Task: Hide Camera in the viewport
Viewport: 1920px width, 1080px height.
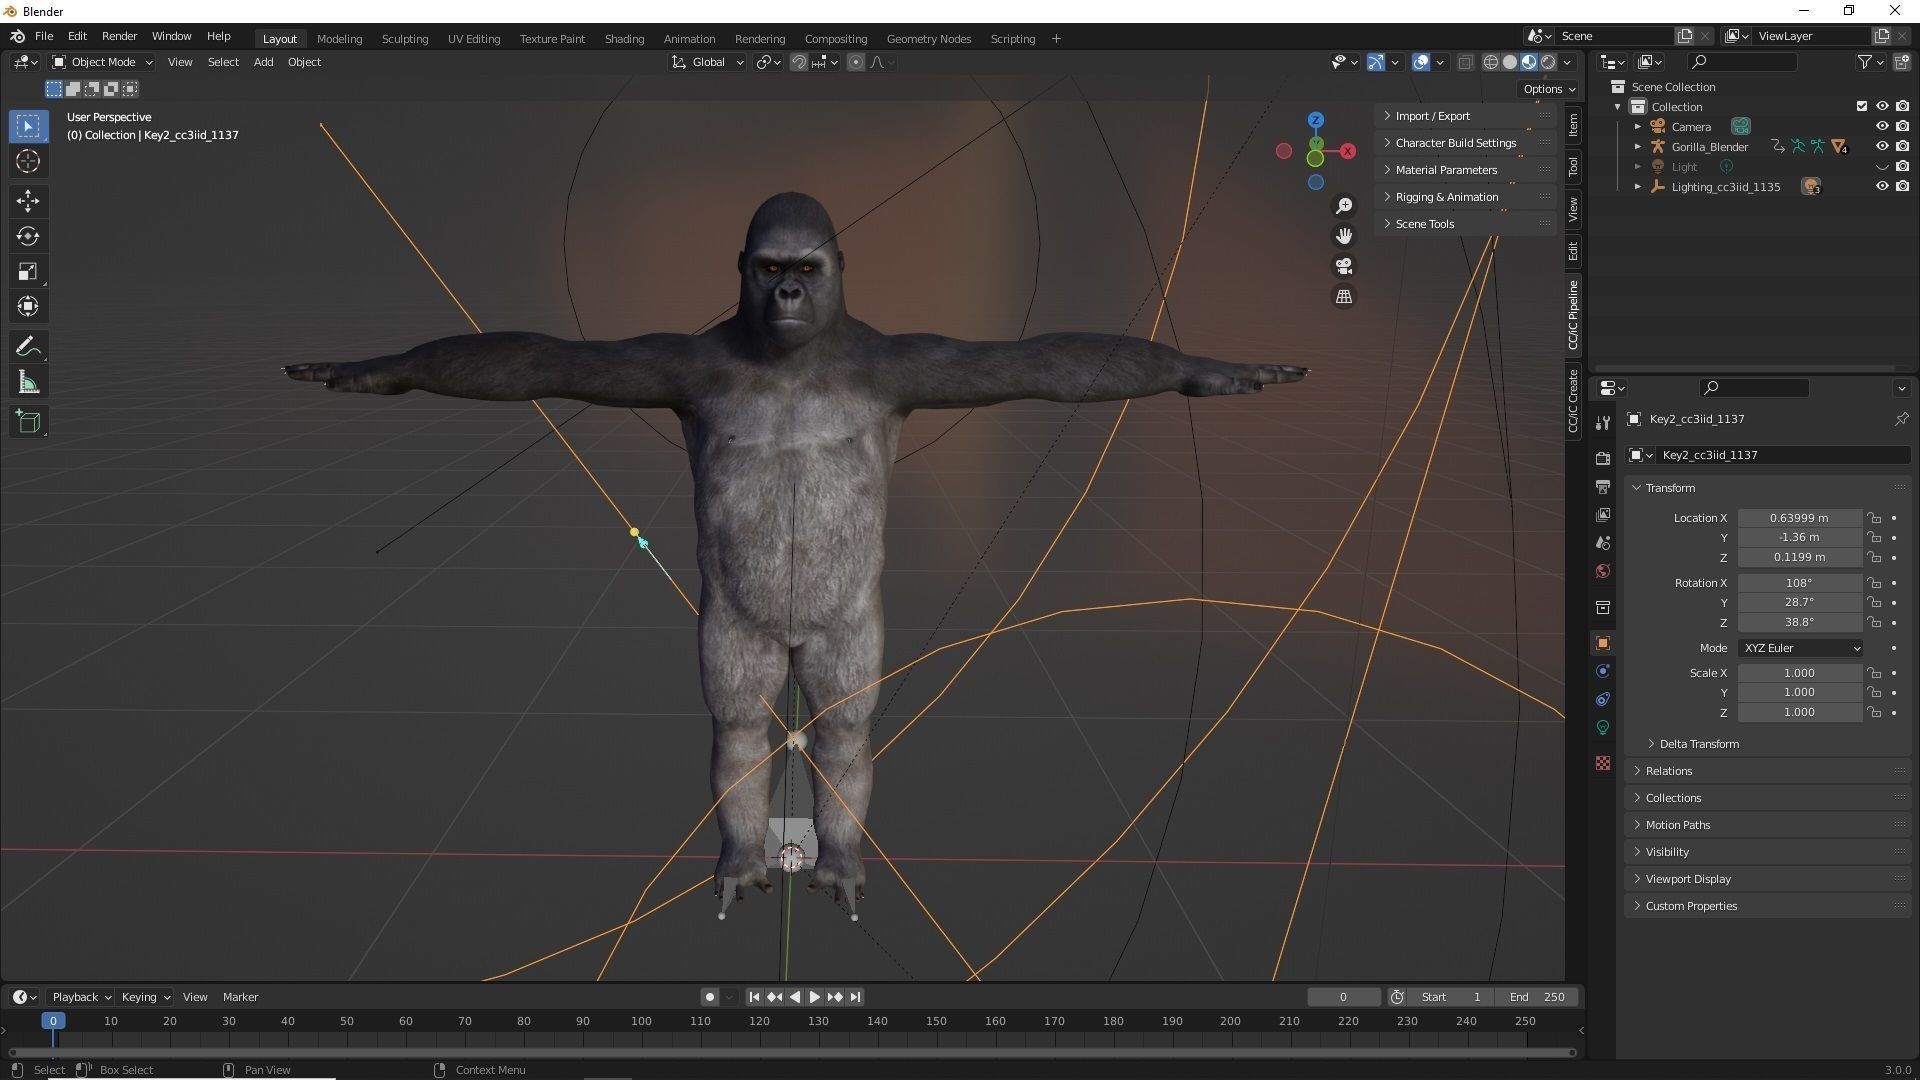Action: [x=1882, y=127]
